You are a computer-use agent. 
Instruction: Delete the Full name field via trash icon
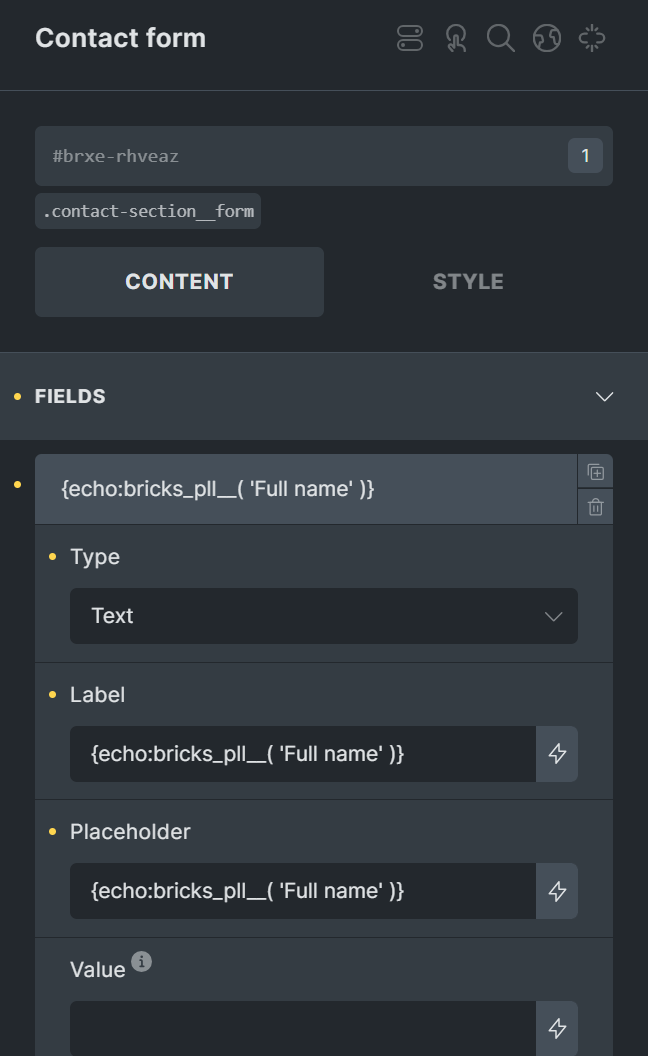(x=595, y=506)
